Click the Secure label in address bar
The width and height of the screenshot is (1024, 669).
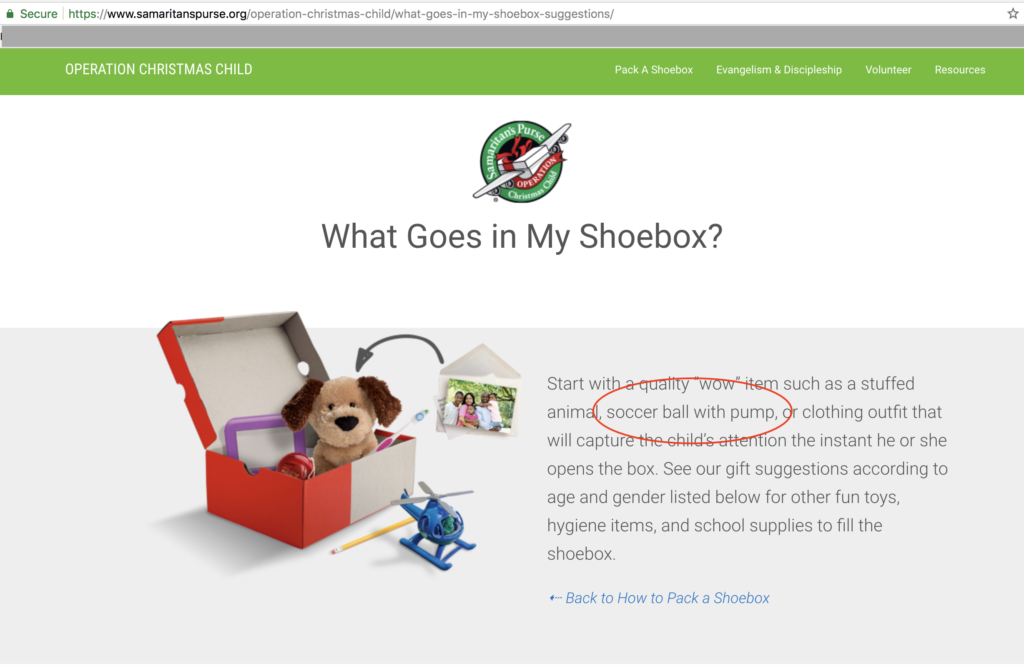pos(39,14)
